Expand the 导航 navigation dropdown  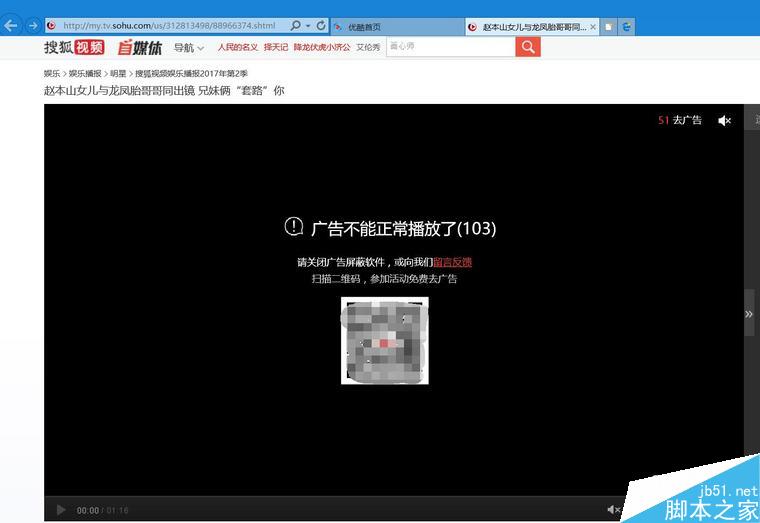tap(189, 48)
